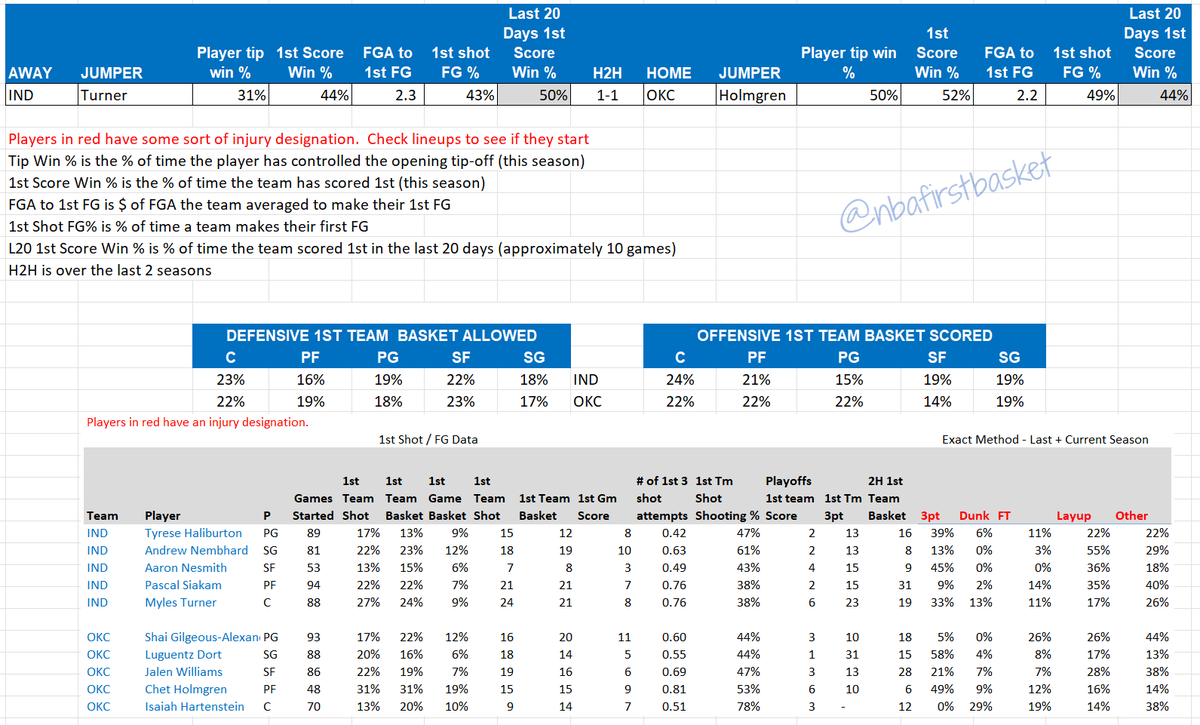This screenshot has width=1200, height=725.
Task: Select Gilgeous-Alexander's 93 games started cell
Action: coord(313,637)
